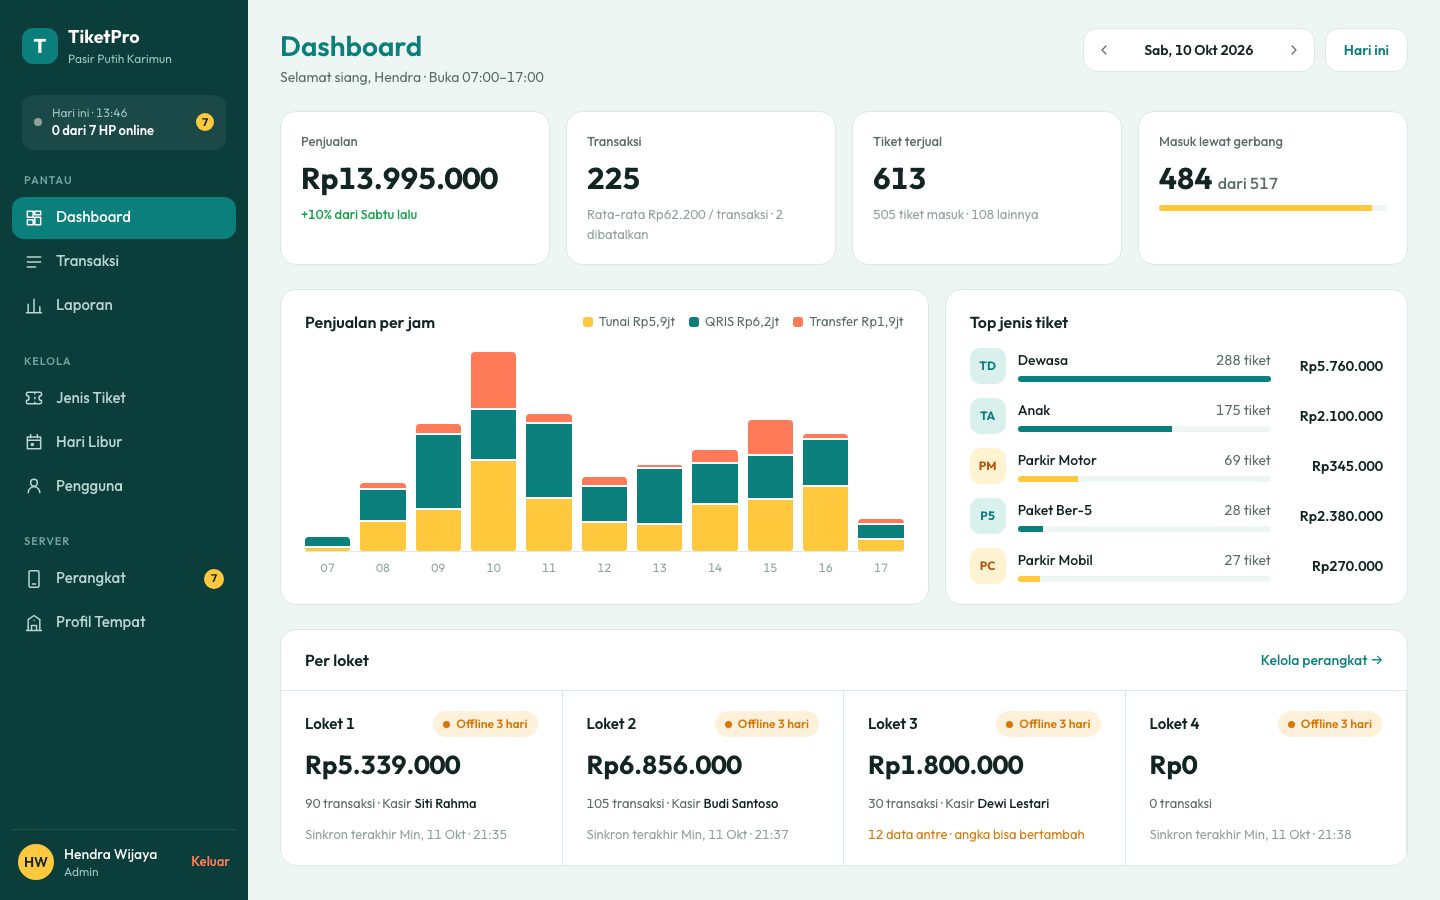Click the Rp5.760.000 Dewasa amount
Screen dimensions: 1440x900
click(1341, 366)
